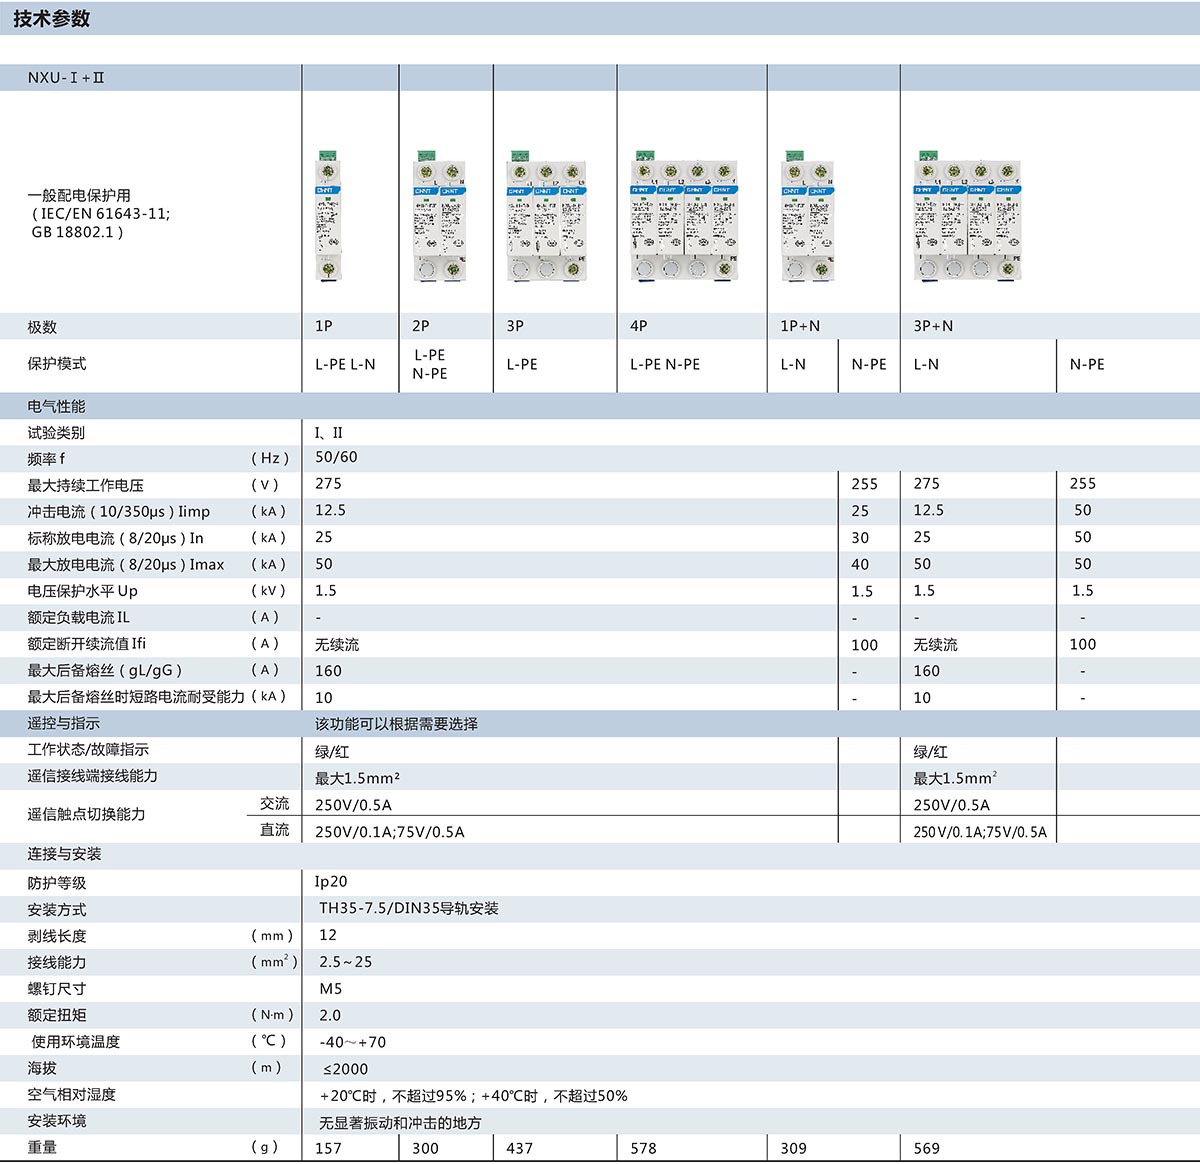Select the ≤2000 altitude value
The width and height of the screenshot is (1200, 1164).
(x=345, y=1069)
